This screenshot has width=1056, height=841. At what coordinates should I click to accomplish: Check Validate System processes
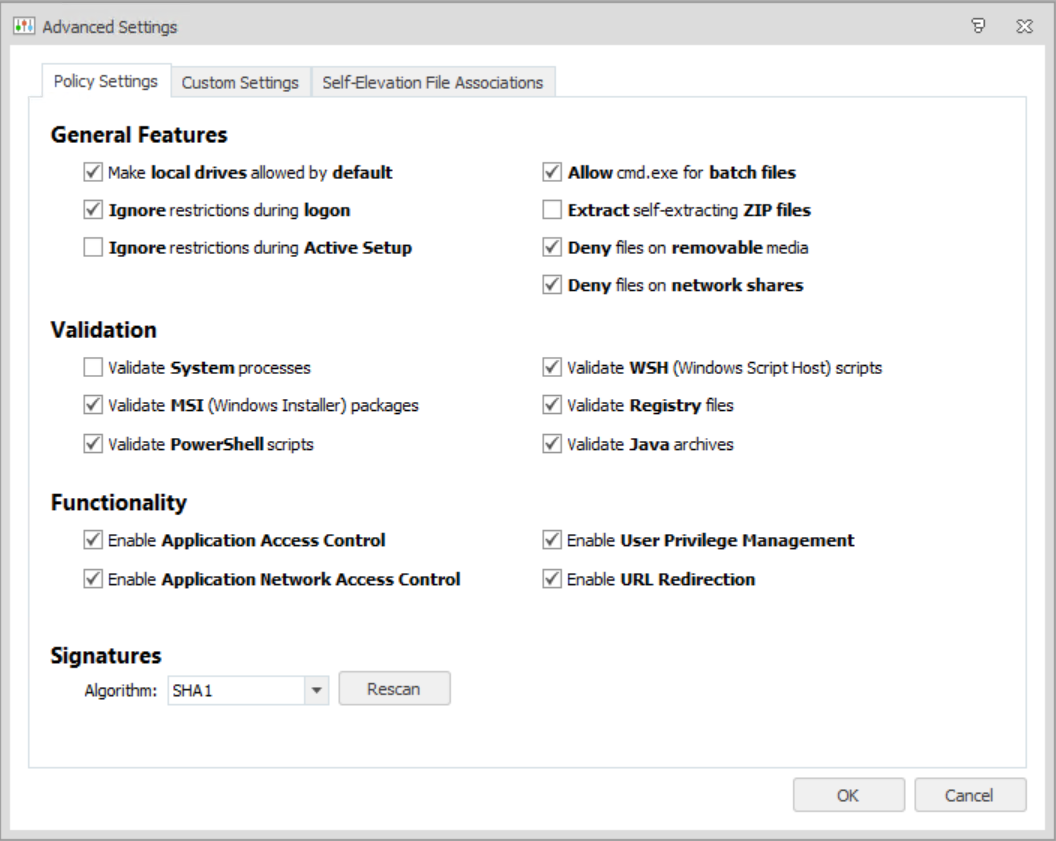click(x=94, y=368)
